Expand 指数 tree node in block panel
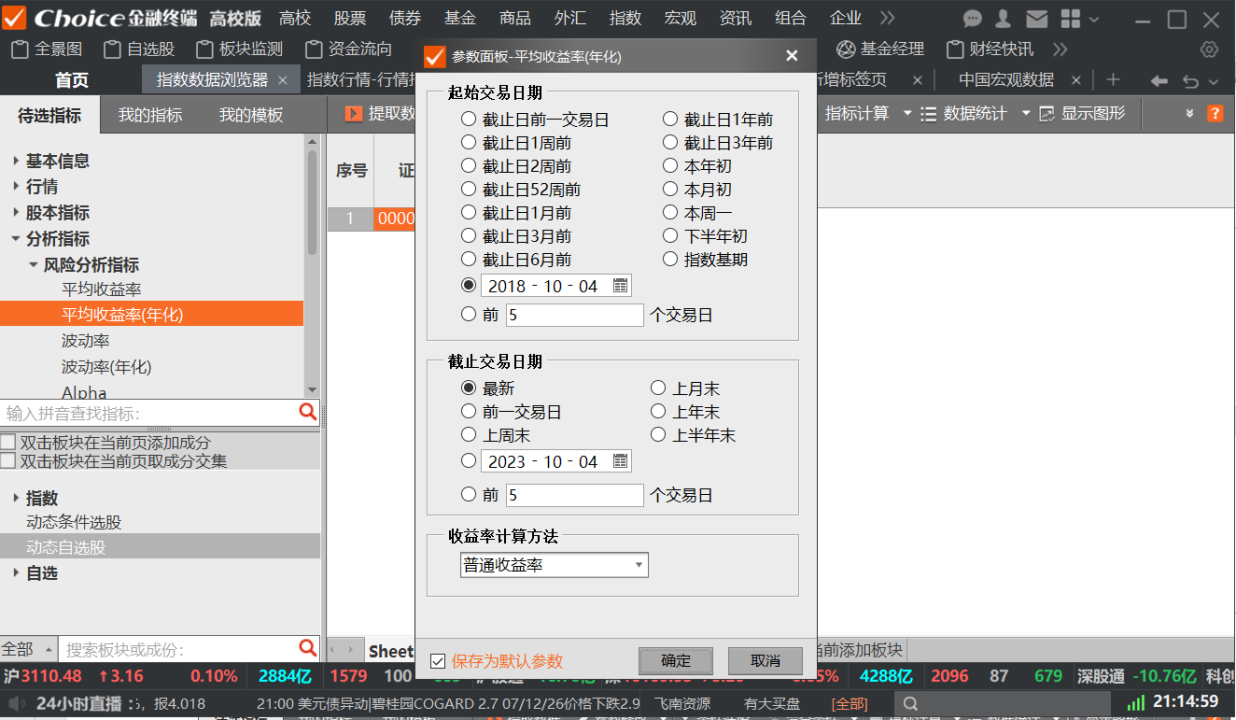The width and height of the screenshot is (1236, 720). tap(16, 497)
